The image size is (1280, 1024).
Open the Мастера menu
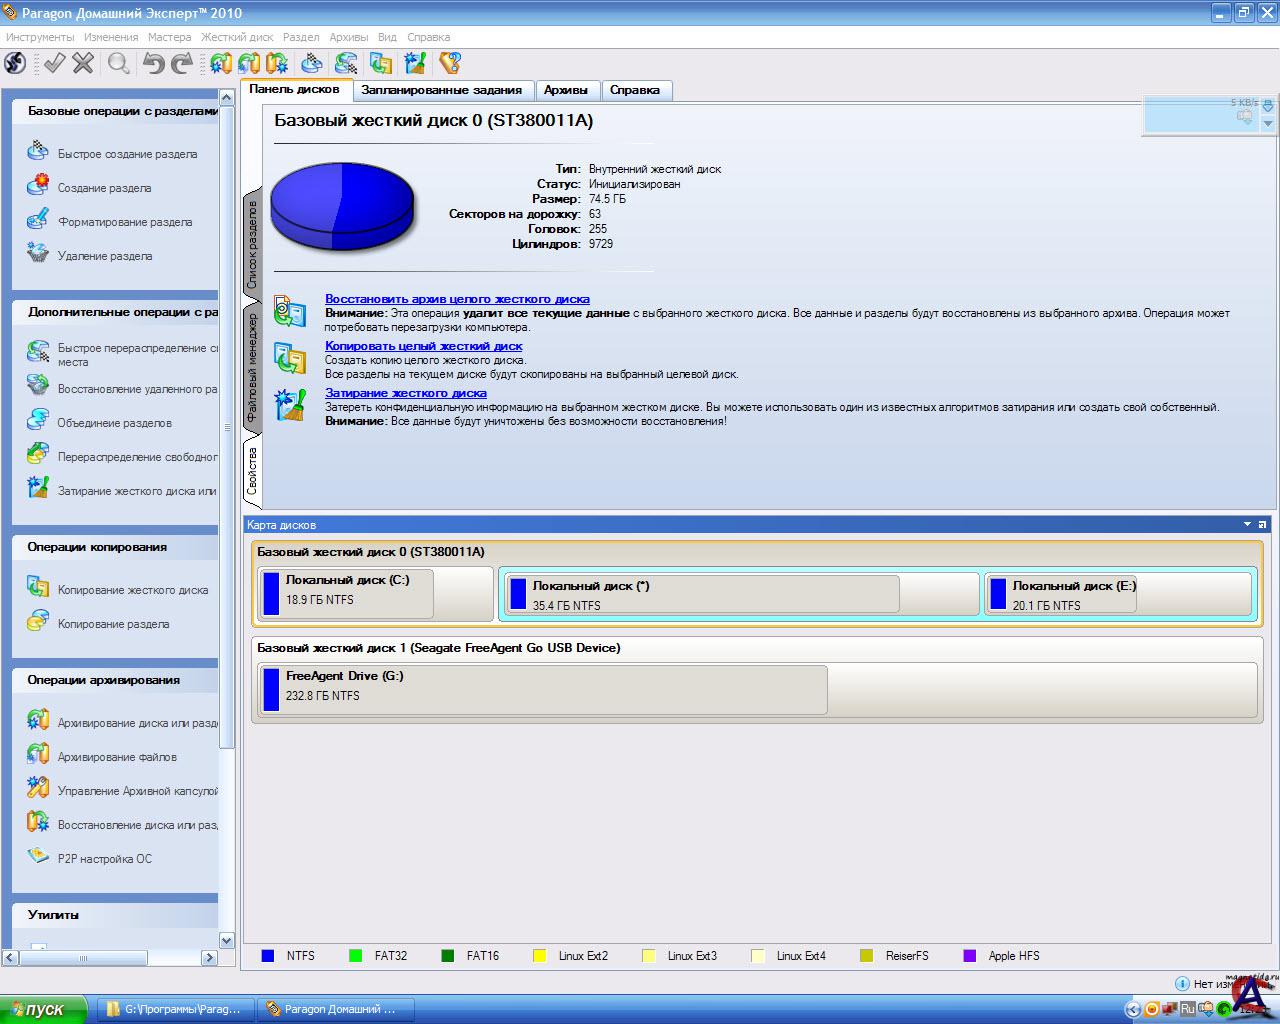pyautogui.click(x=169, y=37)
